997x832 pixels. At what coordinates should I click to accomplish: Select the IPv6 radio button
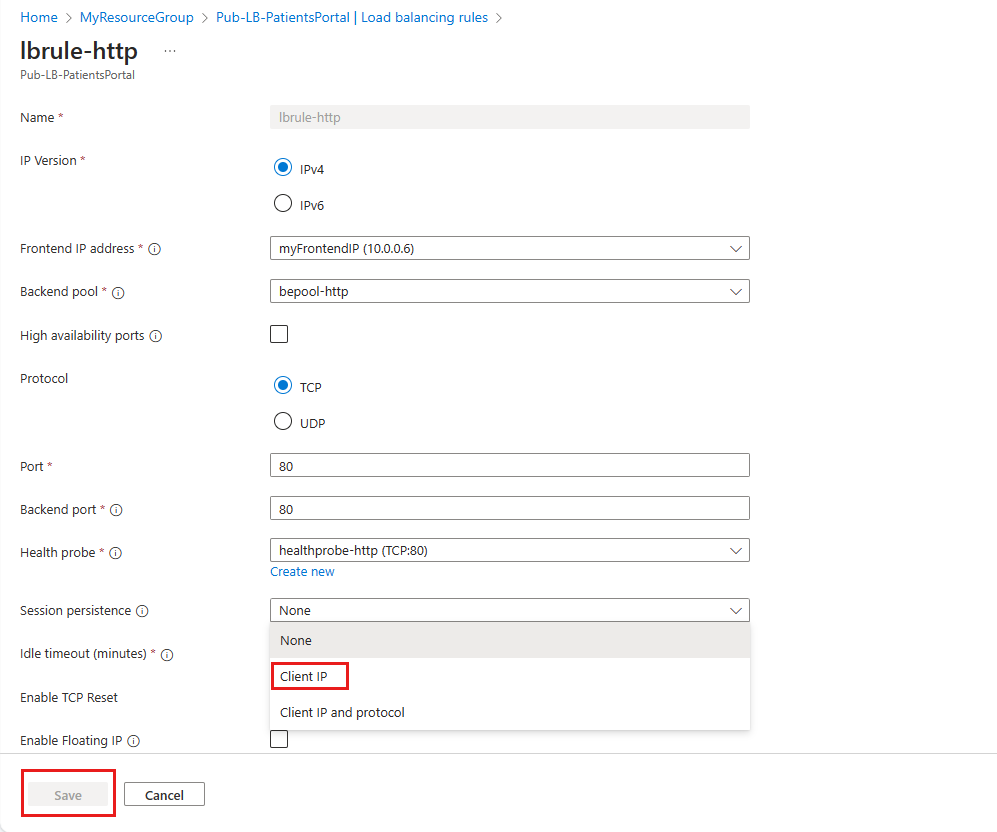click(283, 203)
